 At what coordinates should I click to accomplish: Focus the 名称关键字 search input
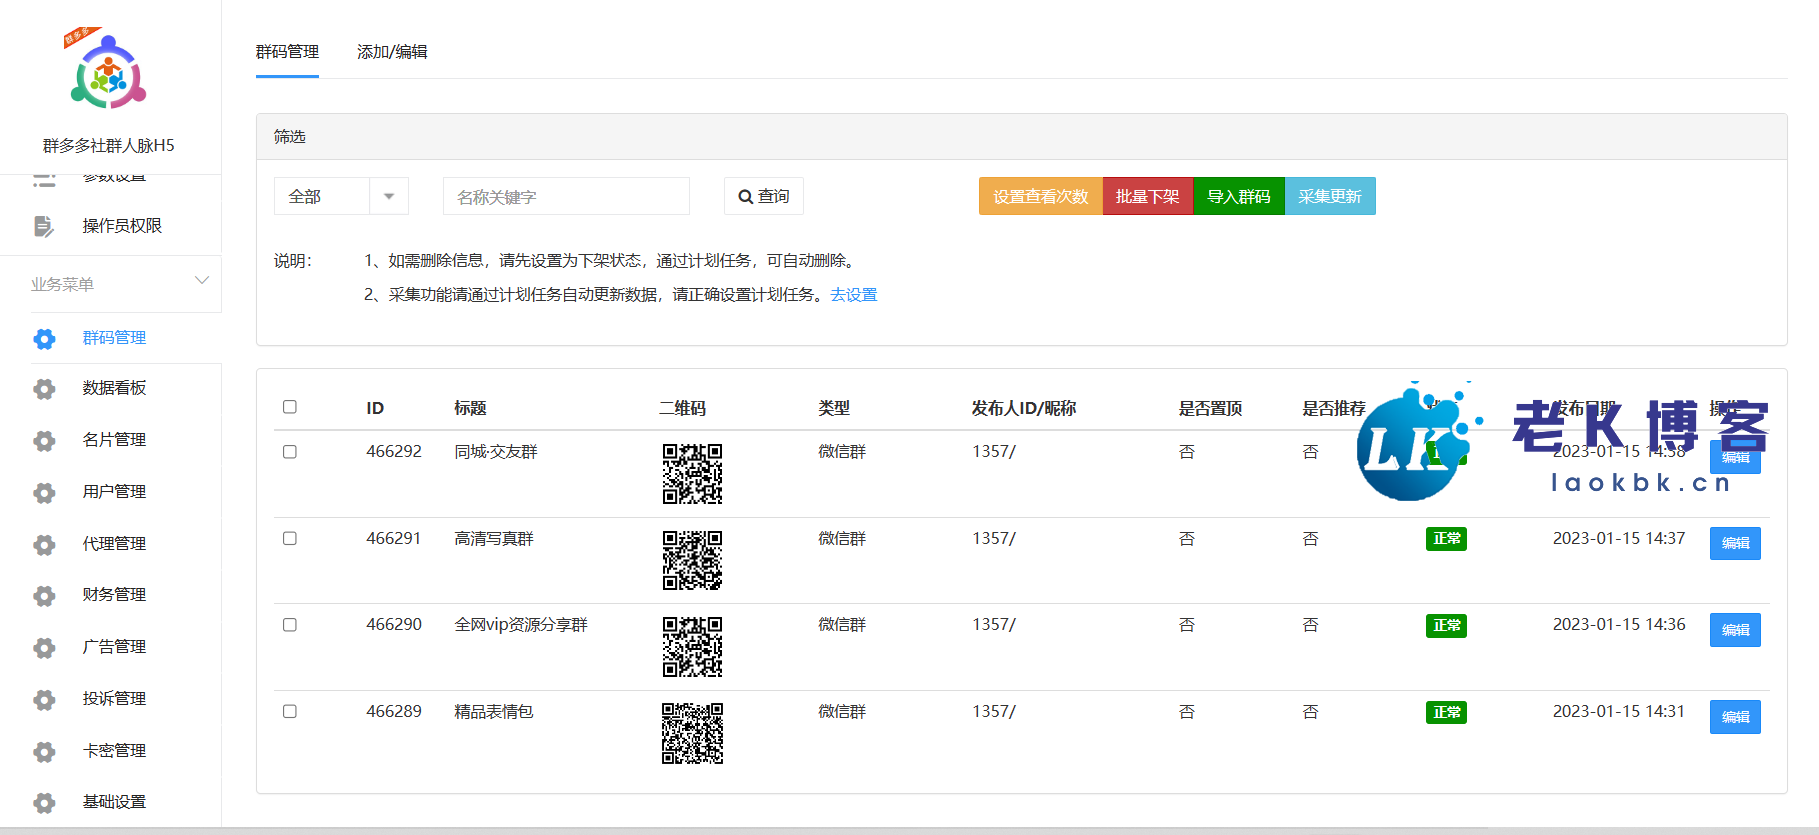[x=566, y=196]
